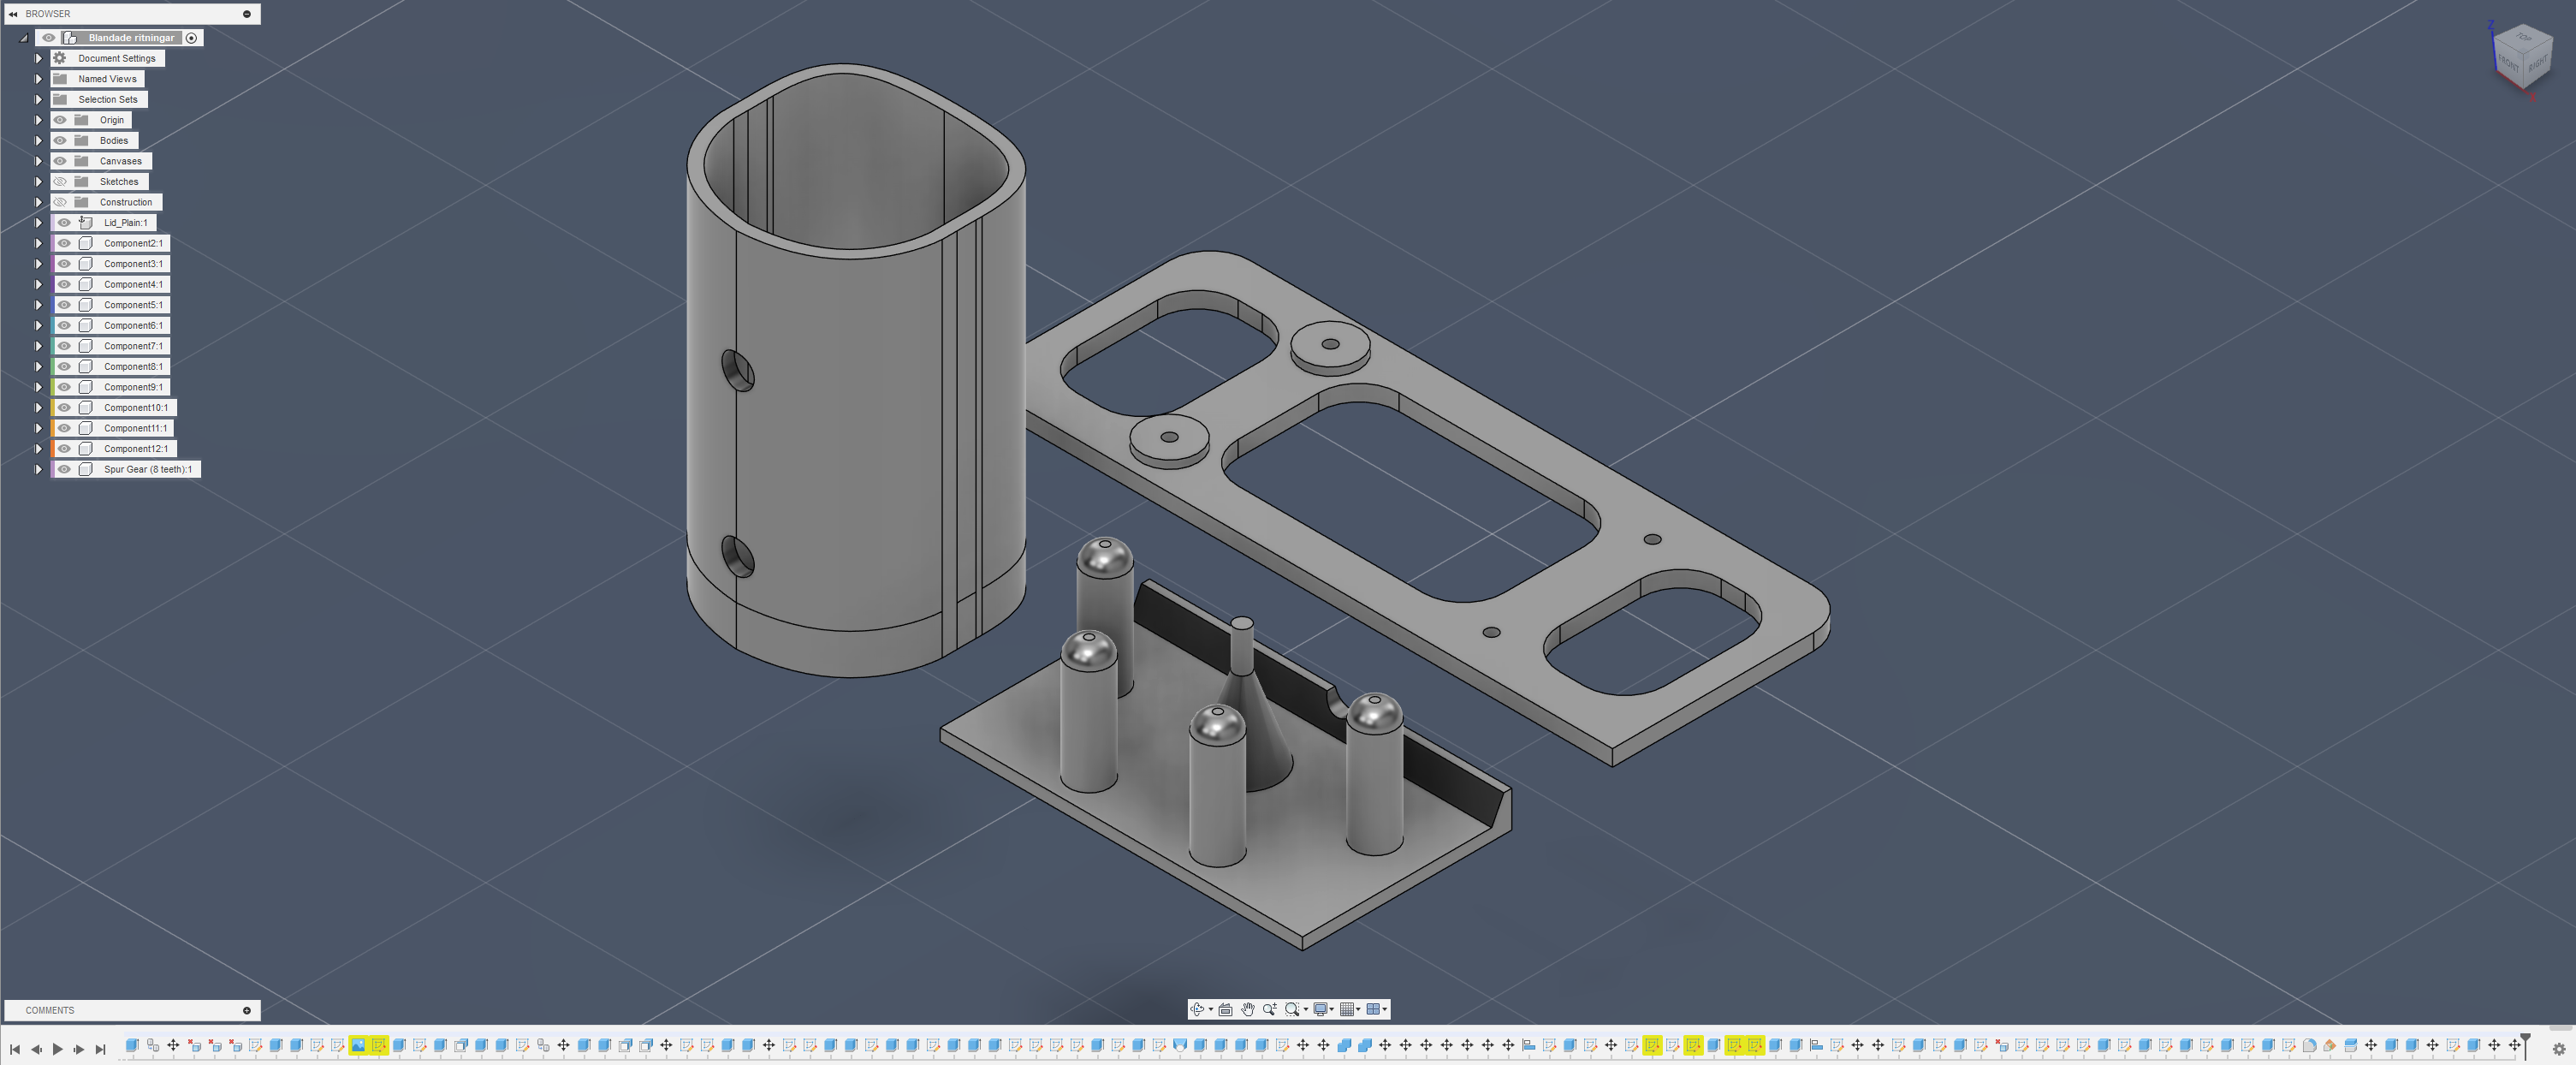Jump to the timeline beginning
The height and width of the screenshot is (1065, 2576).
click(x=15, y=1049)
